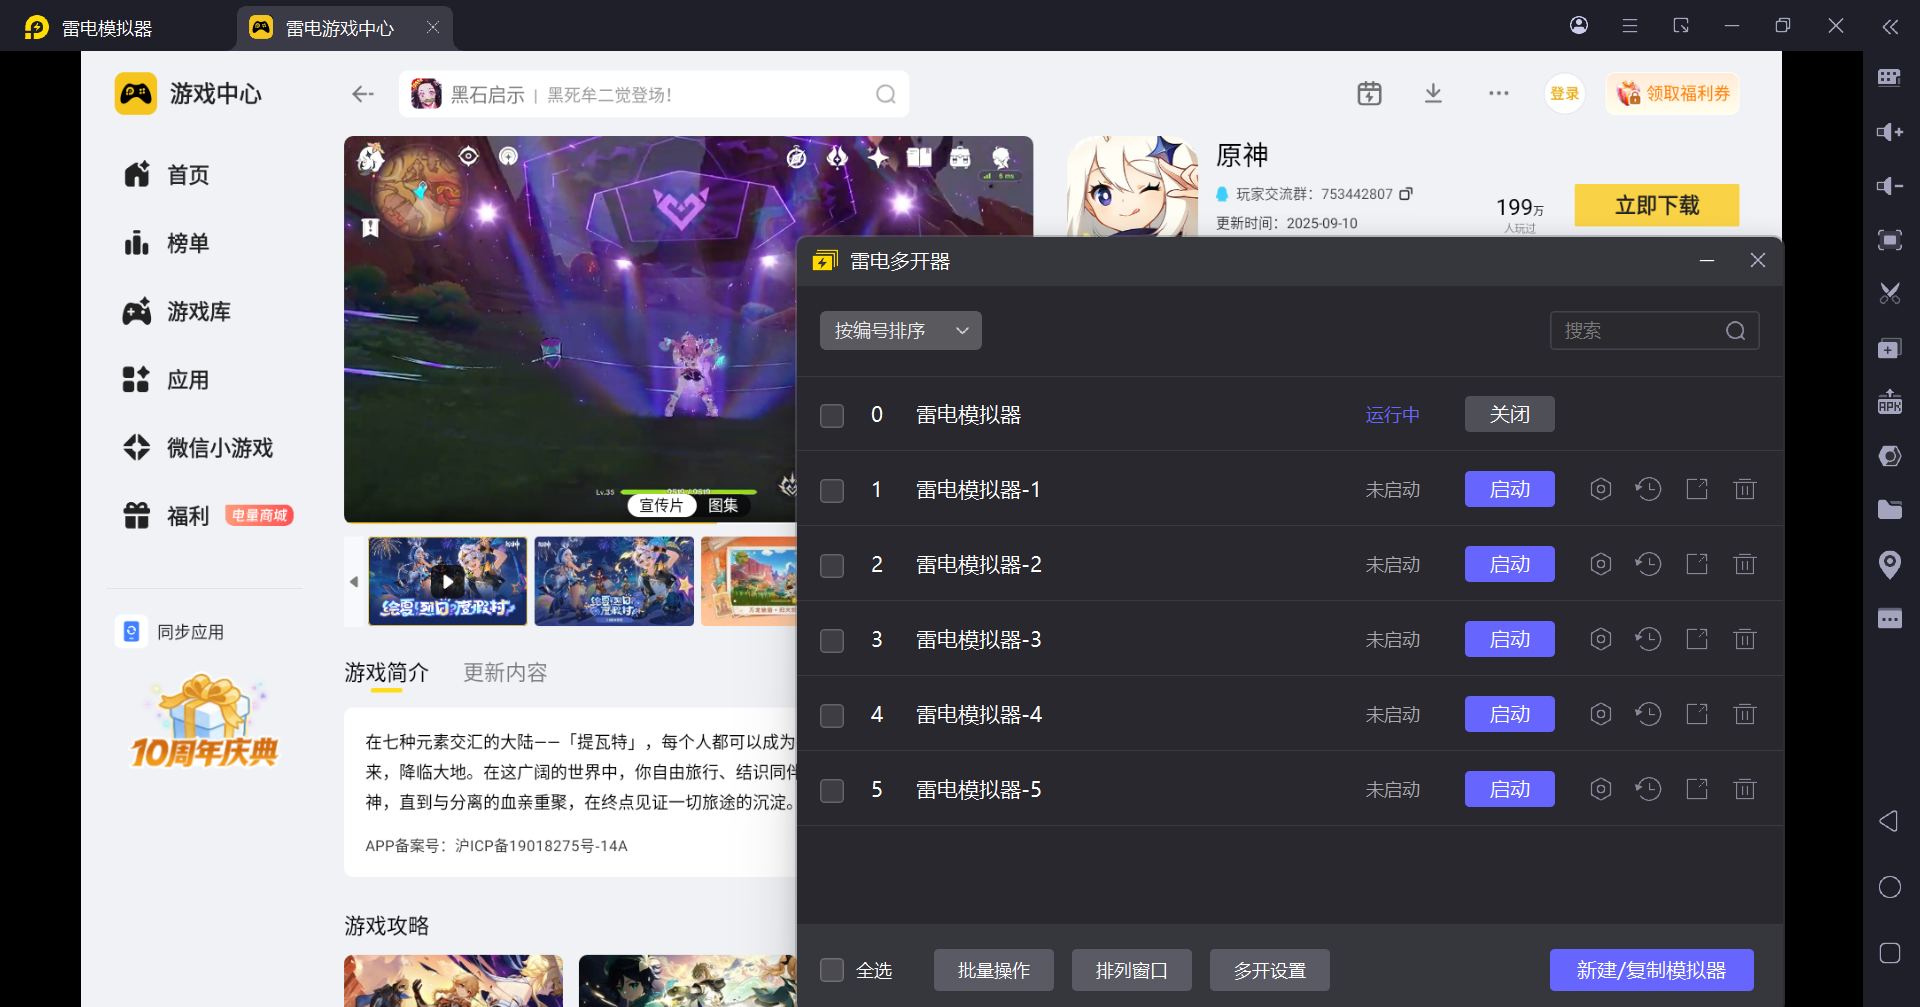Click the 搜索 field in 雷电多开器
The width and height of the screenshot is (1920, 1007).
coord(1654,331)
